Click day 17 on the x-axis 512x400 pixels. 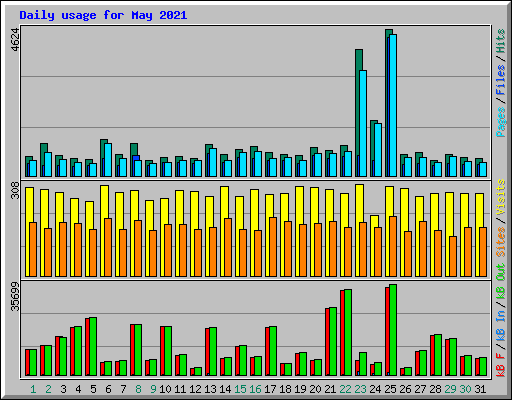coord(270,389)
